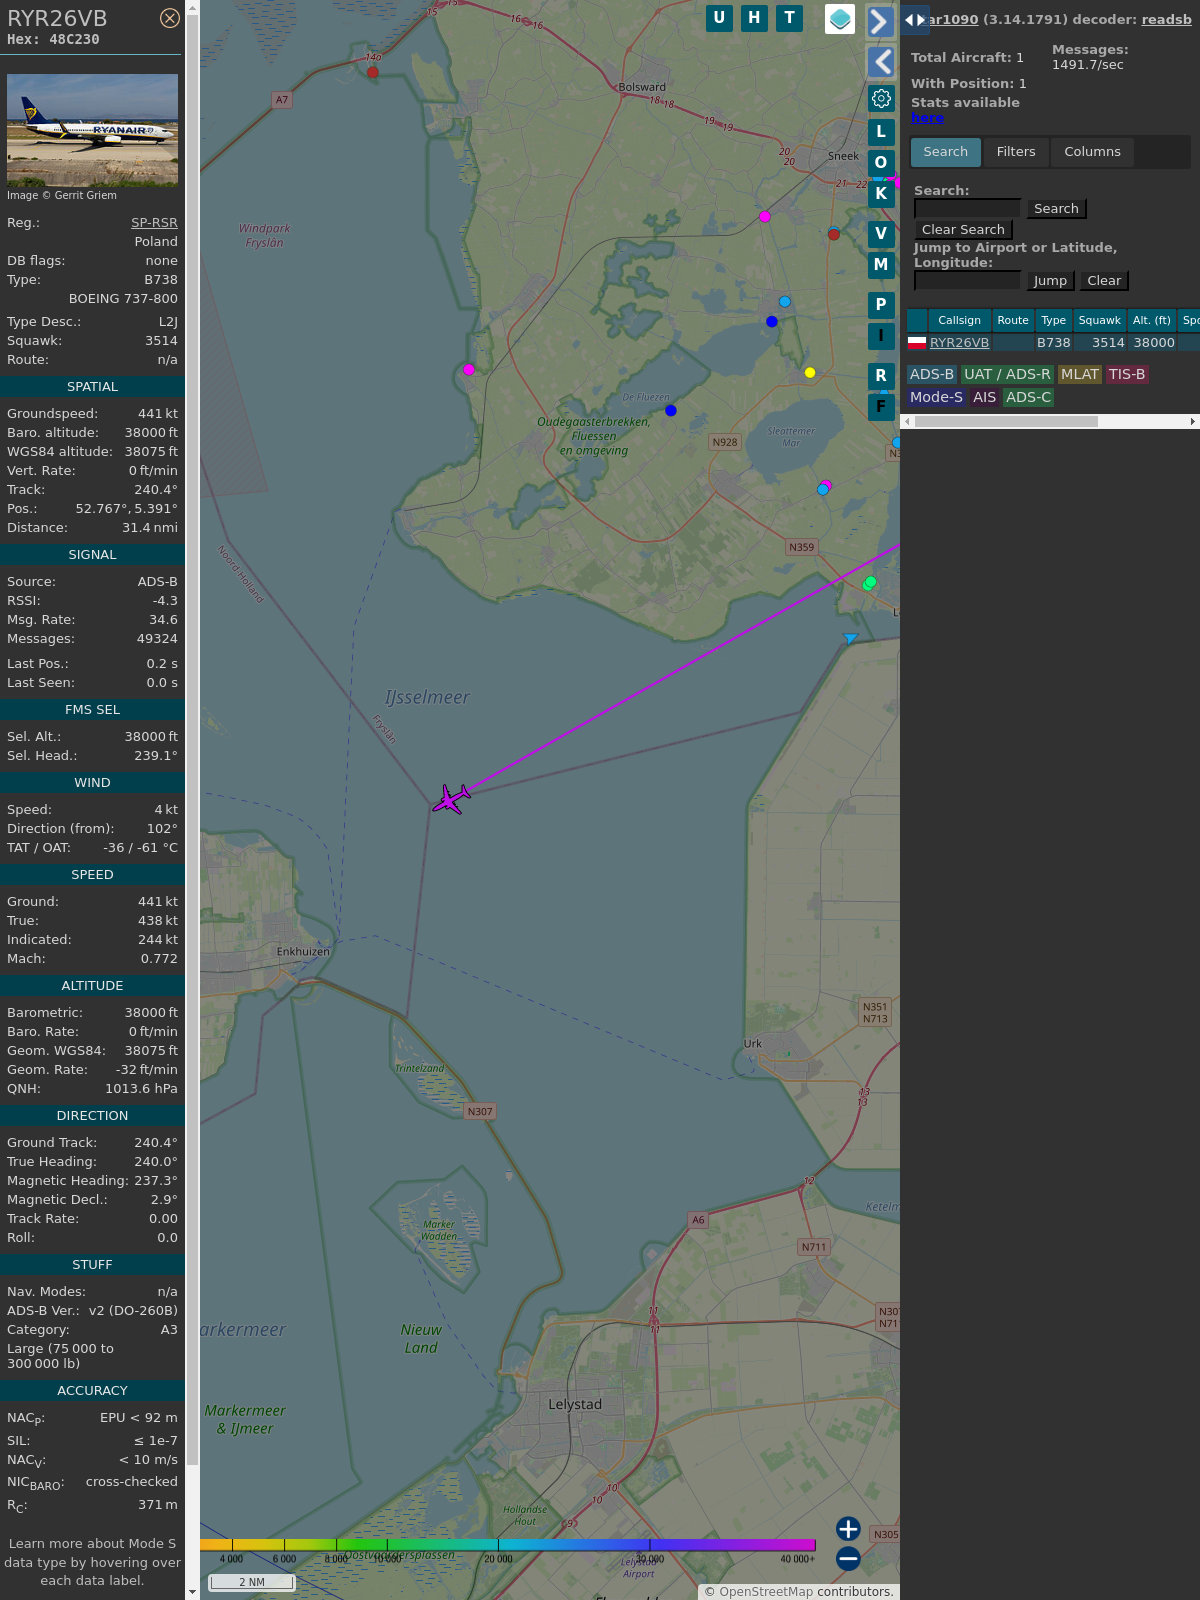Toggle the L labels map button

tap(881, 131)
